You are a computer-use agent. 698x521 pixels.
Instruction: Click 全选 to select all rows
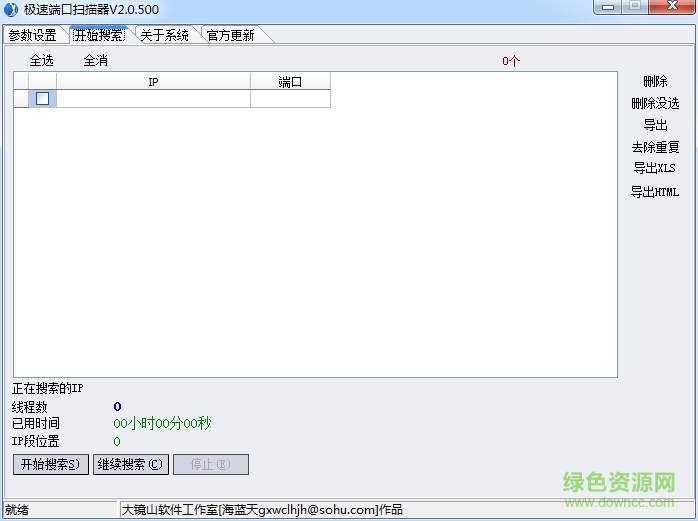[41, 61]
